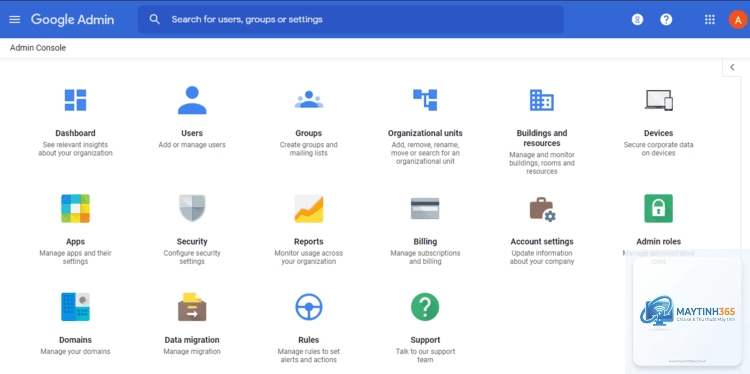Click the Admin Console breadcrumb
Viewport: 750px width, 374px height.
(x=38, y=48)
